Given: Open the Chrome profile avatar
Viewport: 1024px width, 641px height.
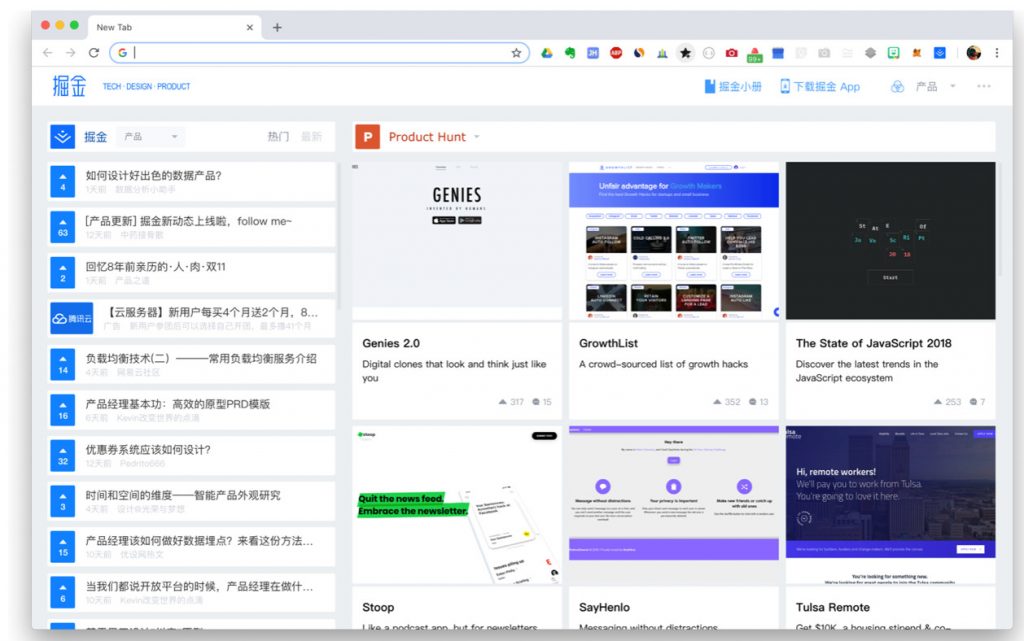Looking at the screenshot, I should tap(974, 53).
